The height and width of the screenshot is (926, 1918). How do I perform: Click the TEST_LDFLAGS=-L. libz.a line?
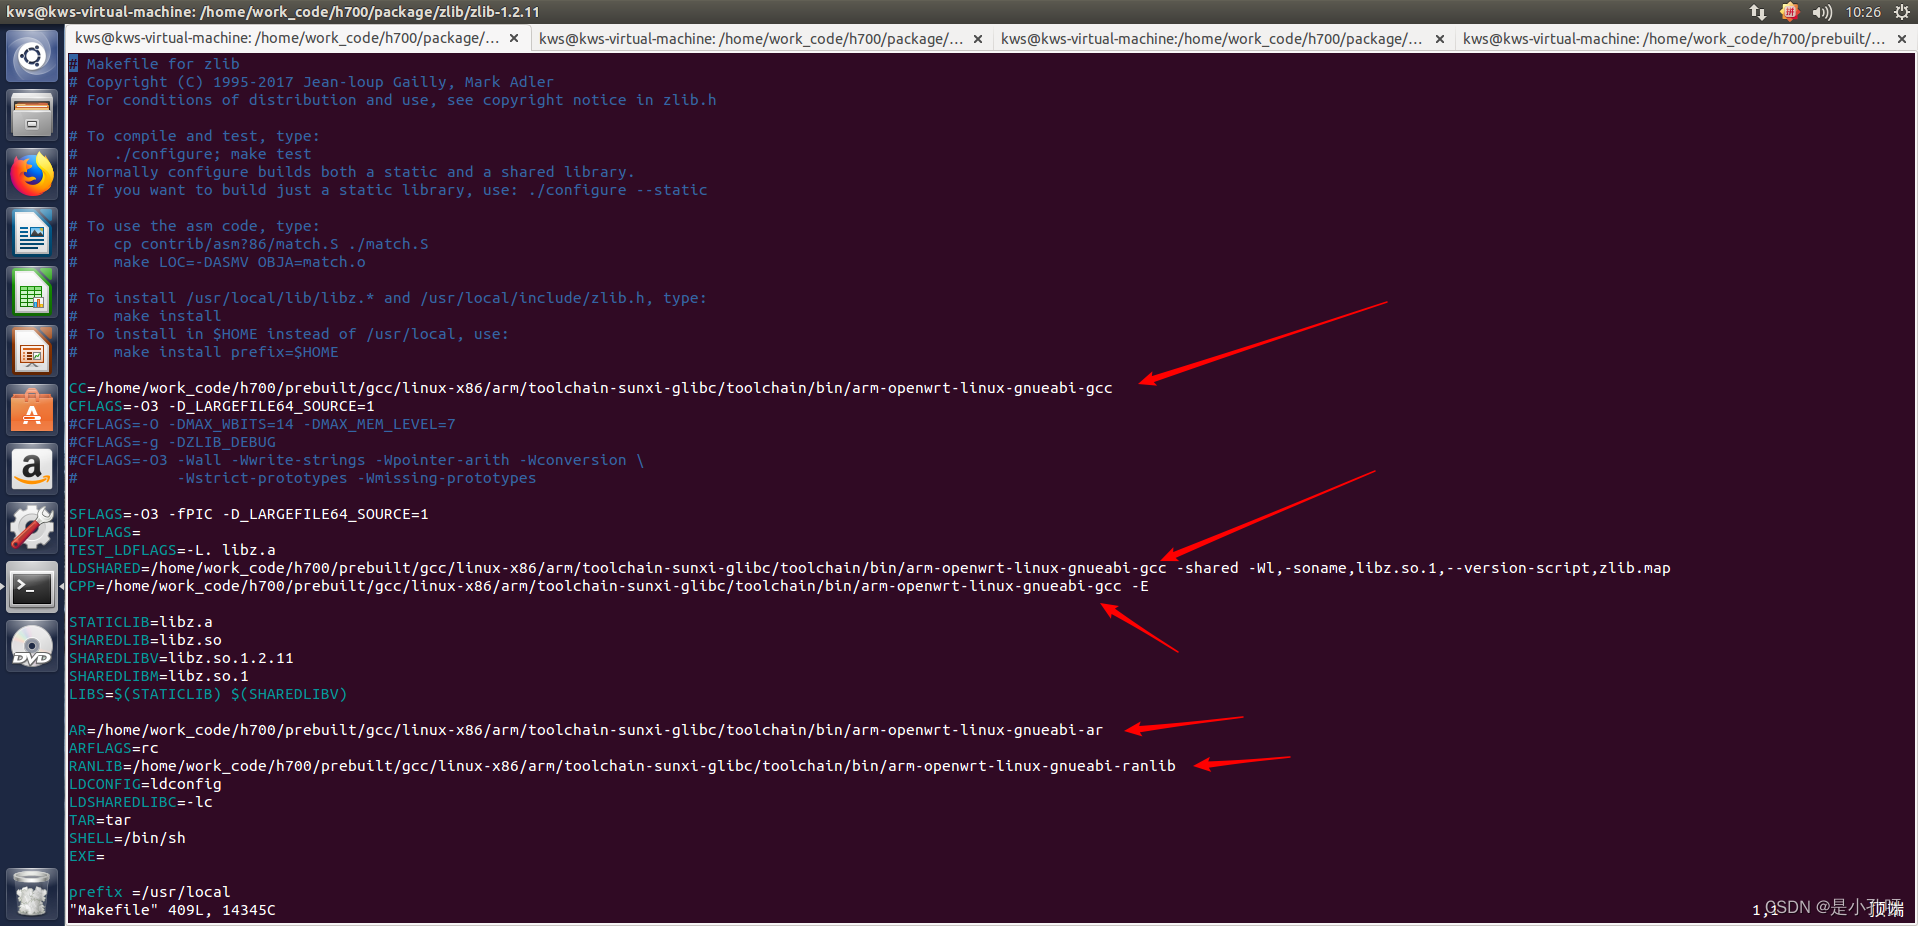172,550
